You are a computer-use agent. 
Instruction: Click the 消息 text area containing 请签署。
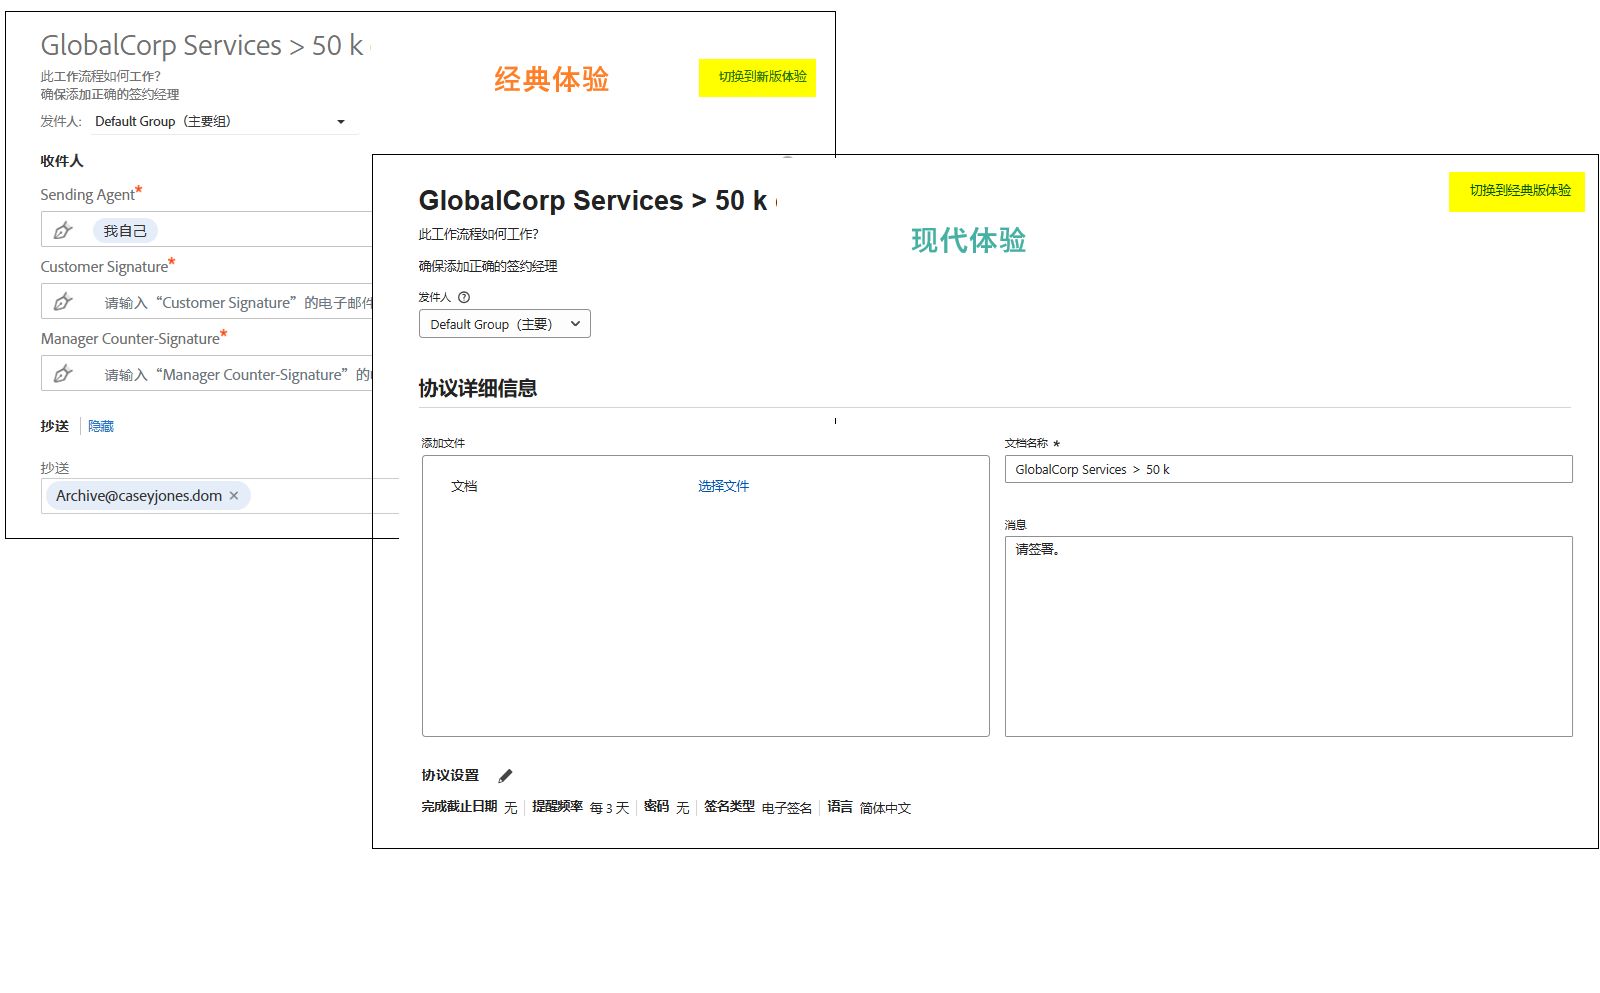click(x=1288, y=636)
